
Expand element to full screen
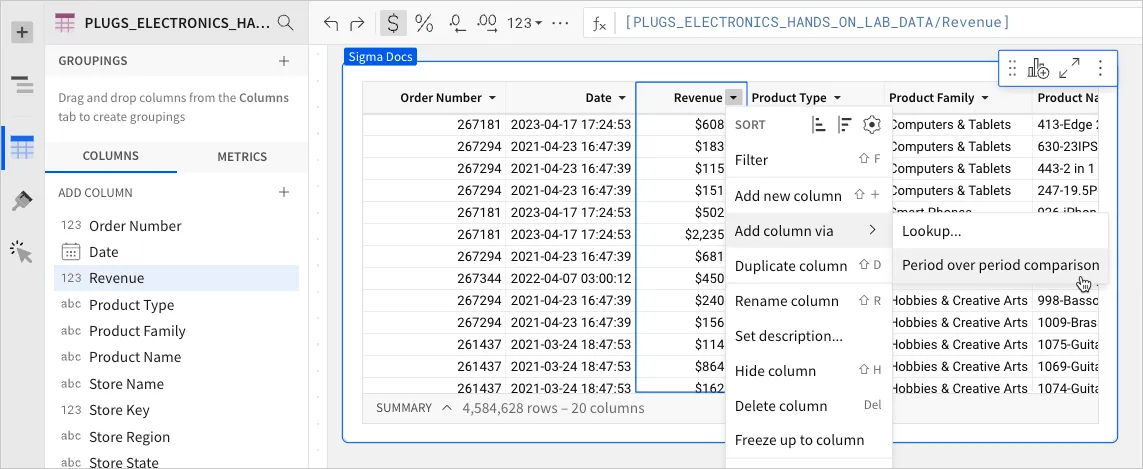pyautogui.click(x=1069, y=69)
